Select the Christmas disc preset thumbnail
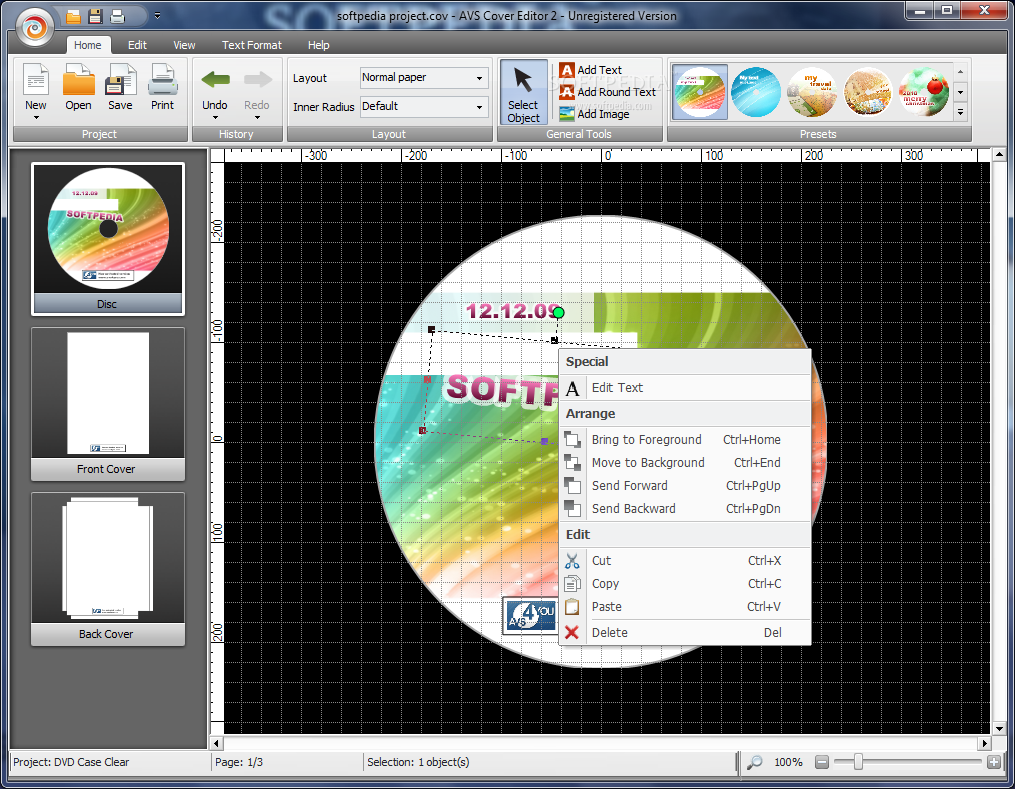Screen dimensions: 1015x789 [924, 92]
